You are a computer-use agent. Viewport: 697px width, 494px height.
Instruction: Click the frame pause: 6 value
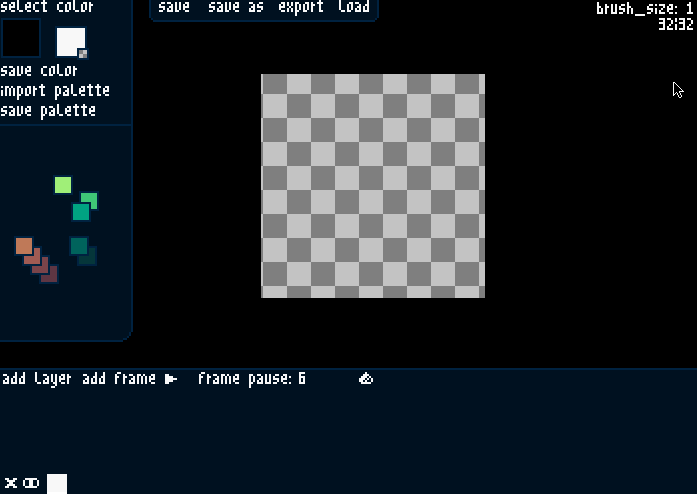tap(252, 379)
